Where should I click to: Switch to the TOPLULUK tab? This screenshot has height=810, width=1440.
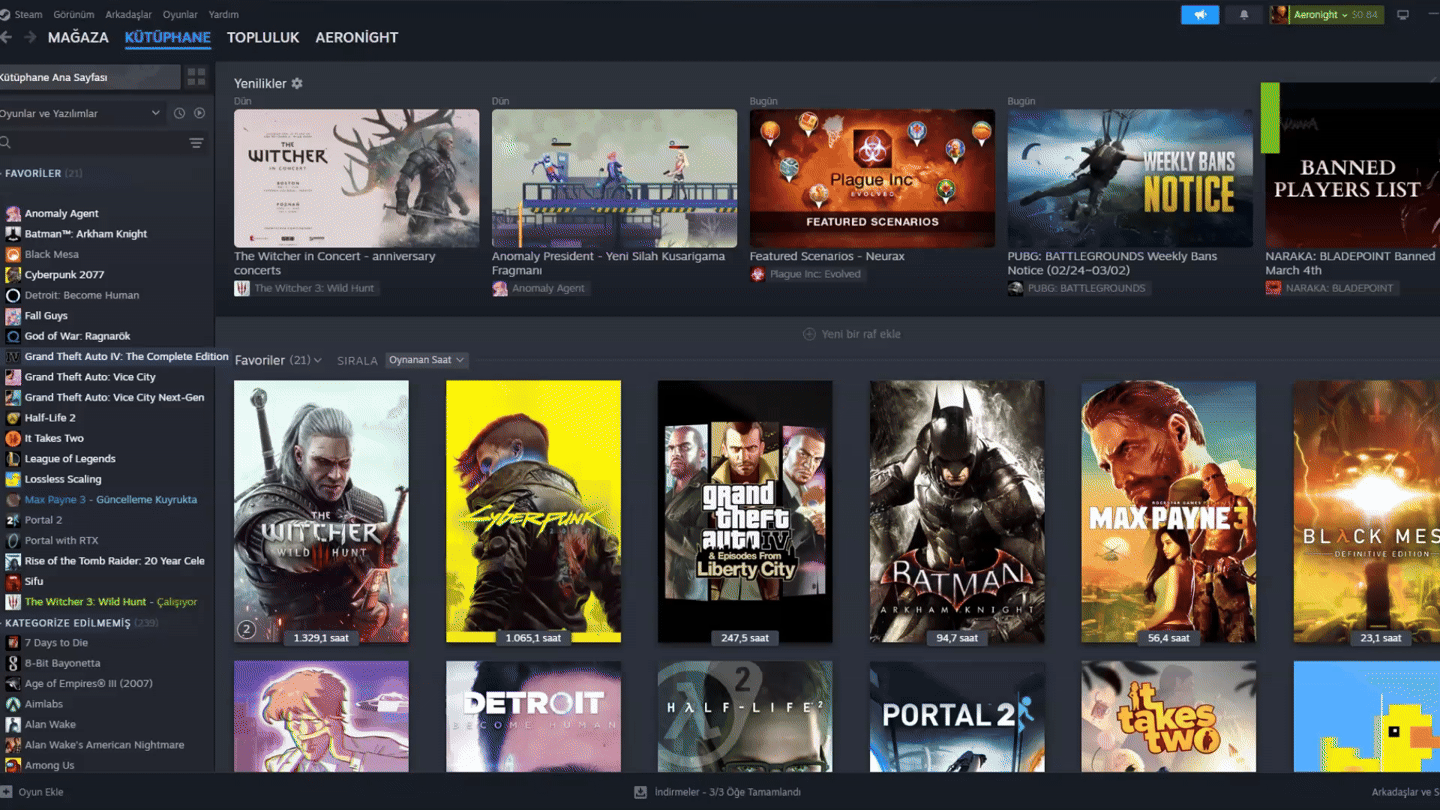click(x=263, y=37)
